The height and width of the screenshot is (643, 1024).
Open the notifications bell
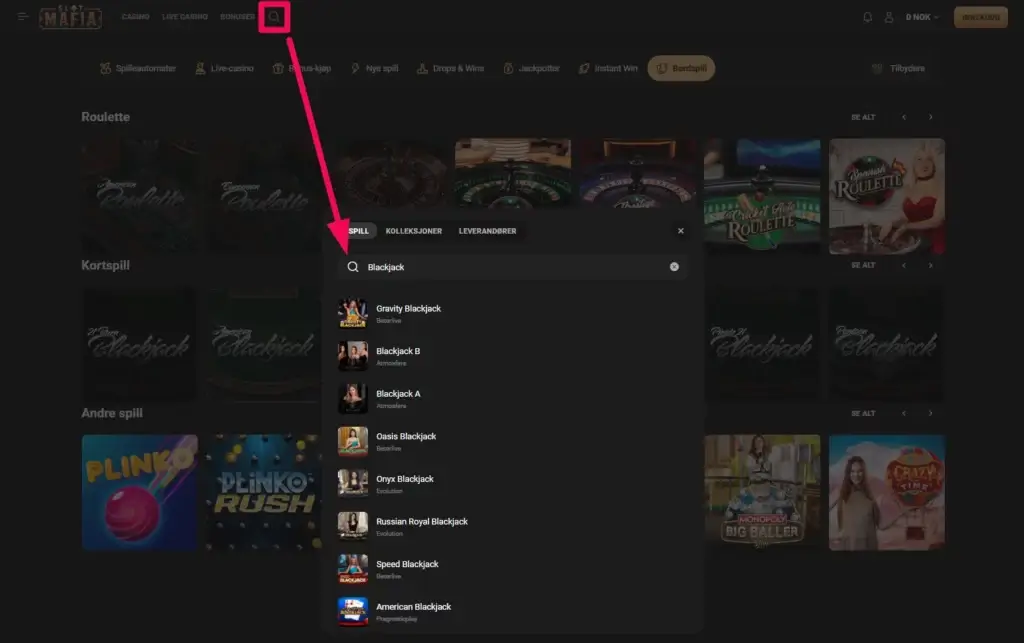pyautogui.click(x=867, y=17)
